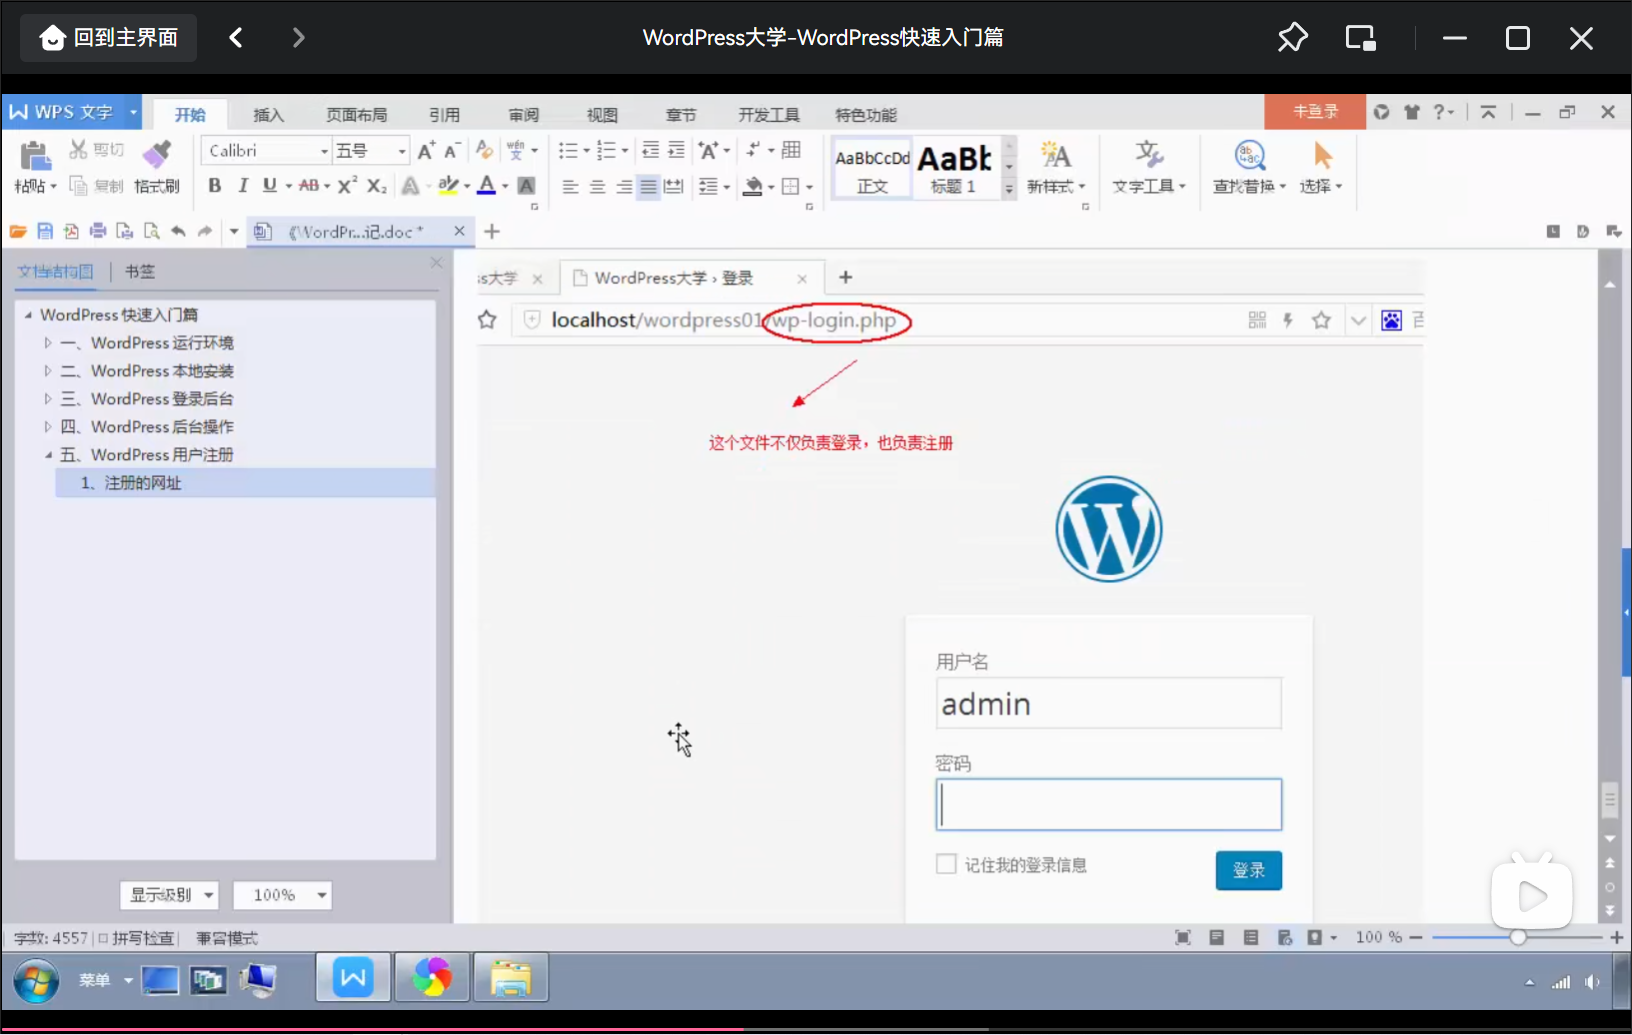Click the save icon in quick toolbar
This screenshot has width=1632, height=1035.
tap(45, 231)
